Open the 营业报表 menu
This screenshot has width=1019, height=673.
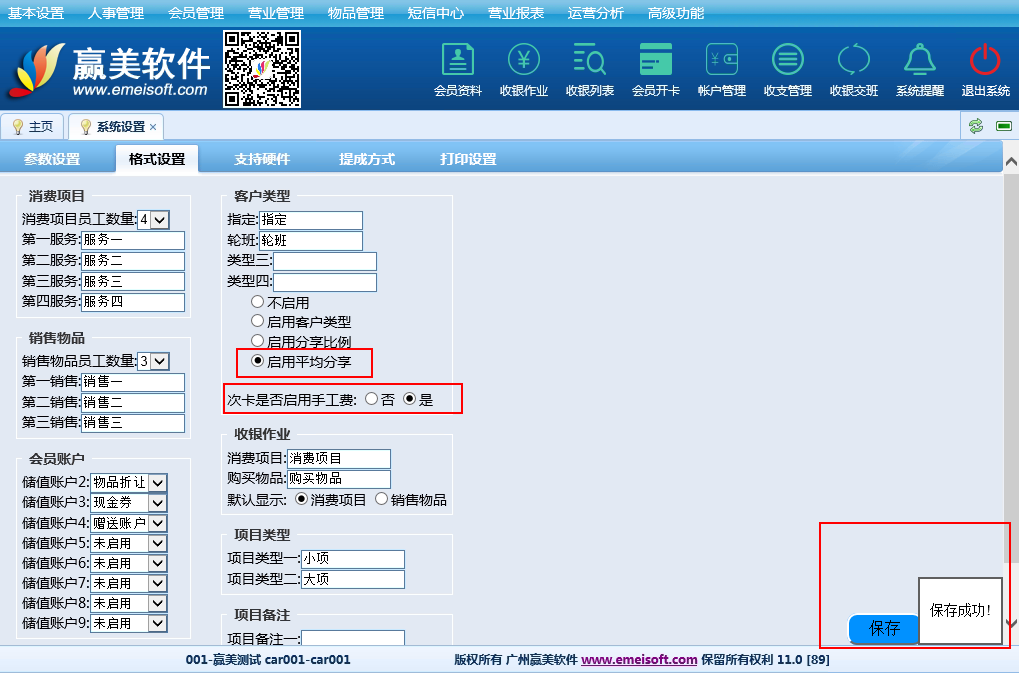point(516,13)
